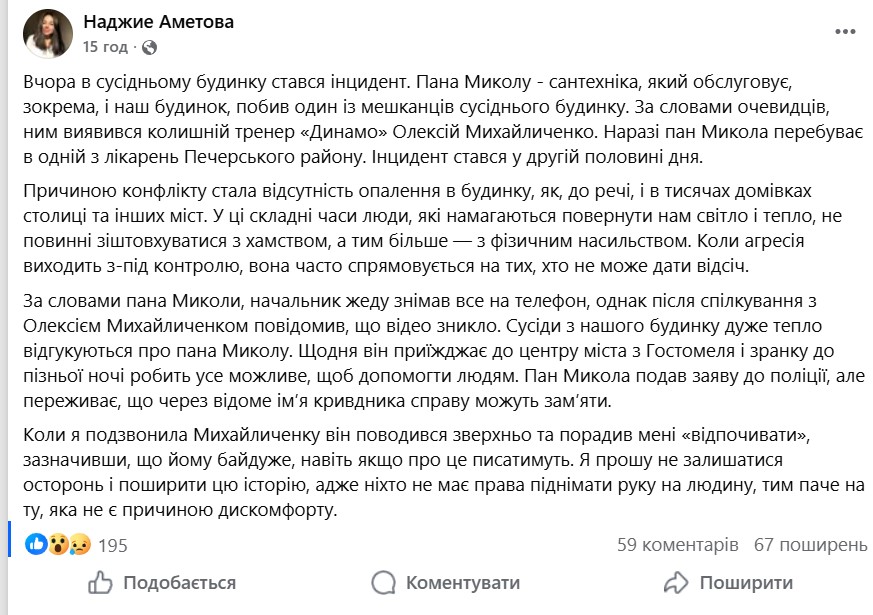View the "67 поширень" shares list
Screen dimensions: 873x615
click(x=810, y=545)
